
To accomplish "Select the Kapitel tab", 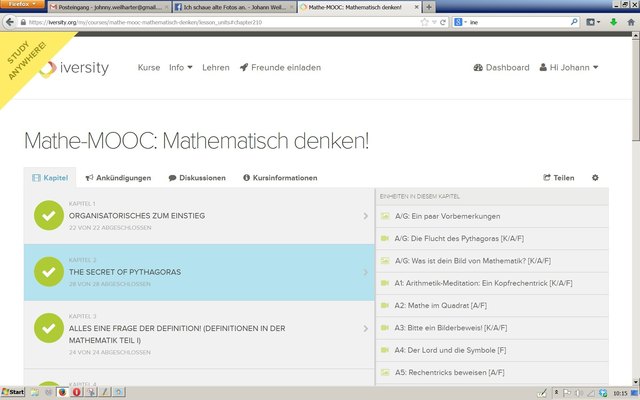I will pyautogui.click(x=50, y=178).
